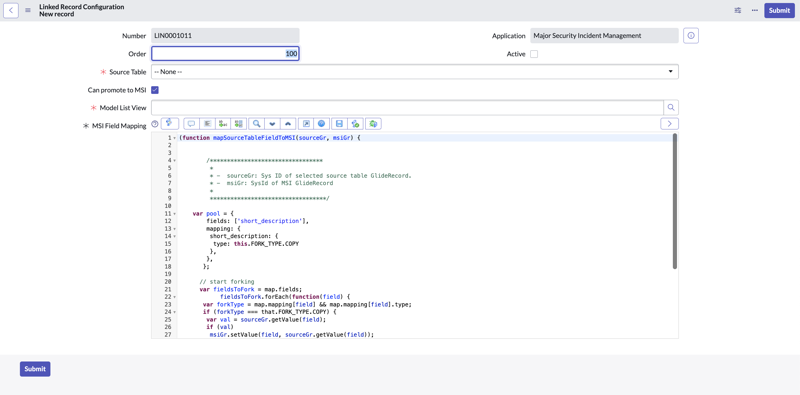The height and width of the screenshot is (395, 800).
Task: Click 'var val = sourceGr.getValue(field);' line
Action: [266, 319]
